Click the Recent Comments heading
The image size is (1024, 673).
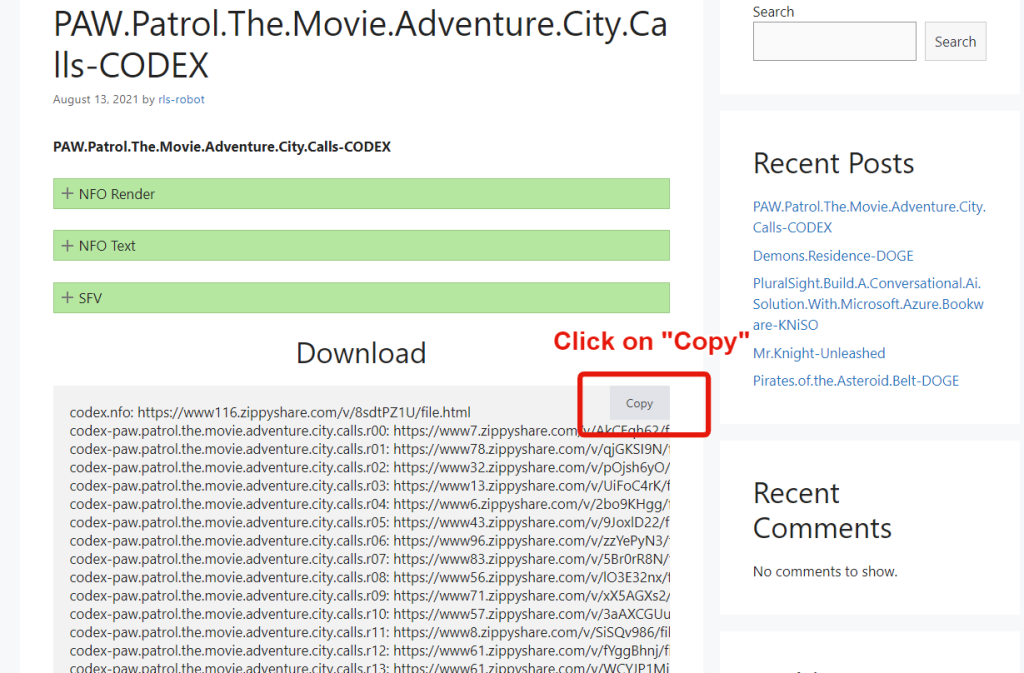[822, 510]
